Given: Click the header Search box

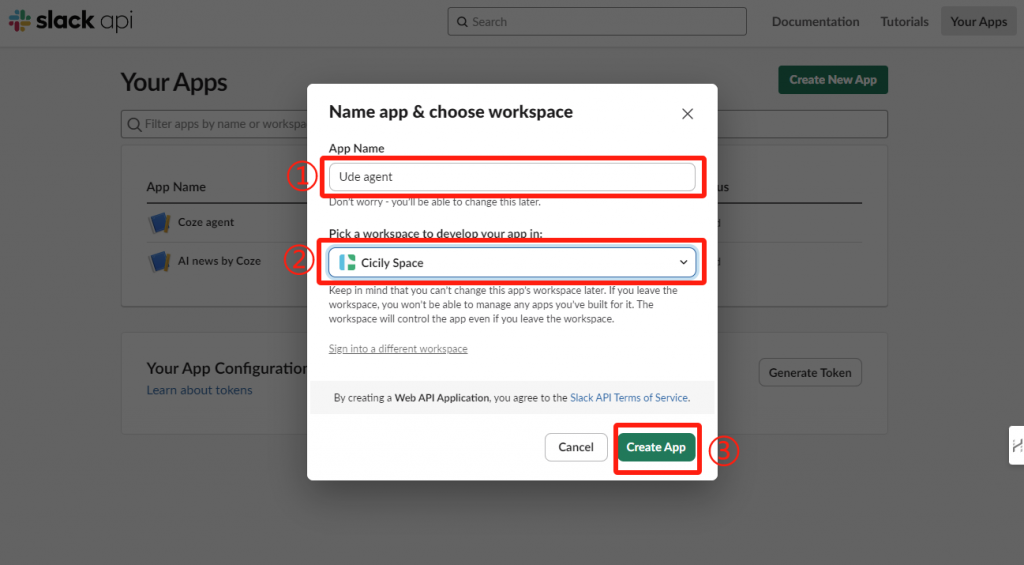Looking at the screenshot, I should coord(597,22).
